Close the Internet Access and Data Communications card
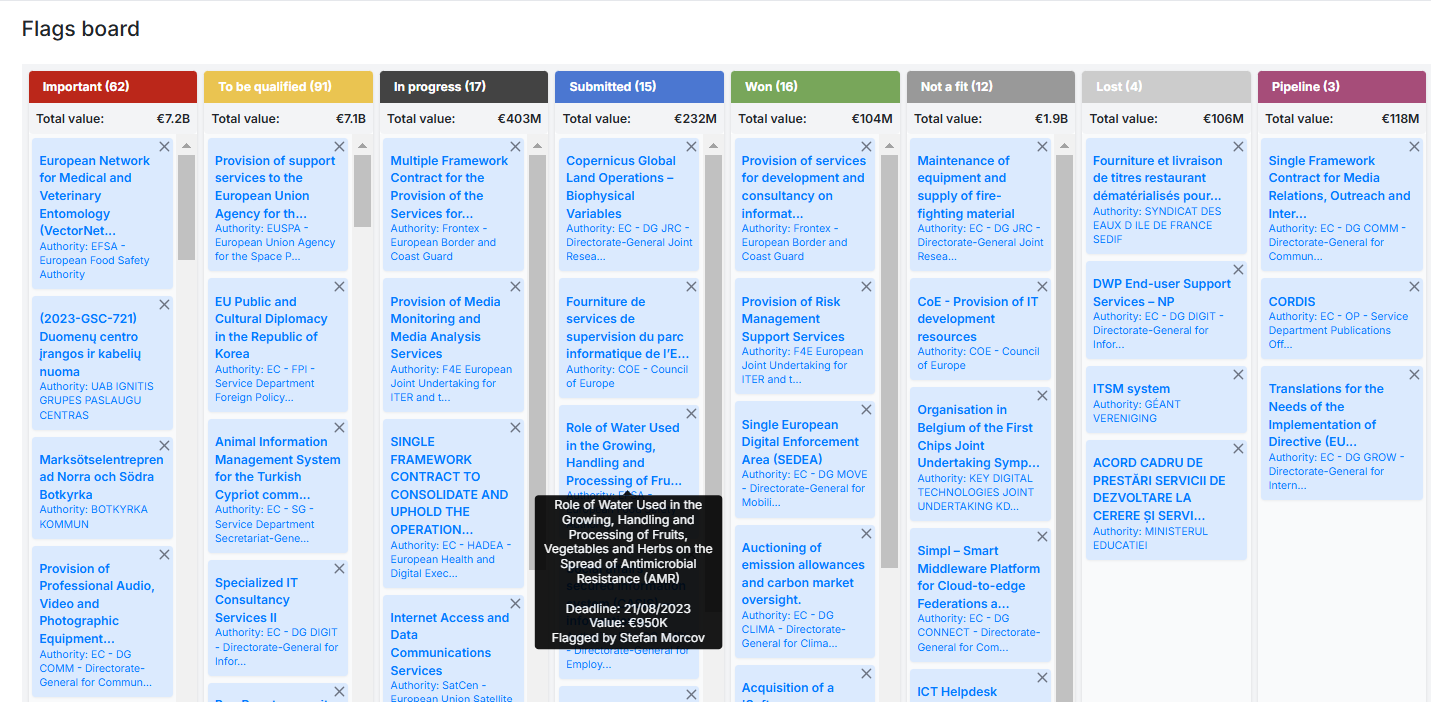This screenshot has height=702, width=1431. click(515, 603)
